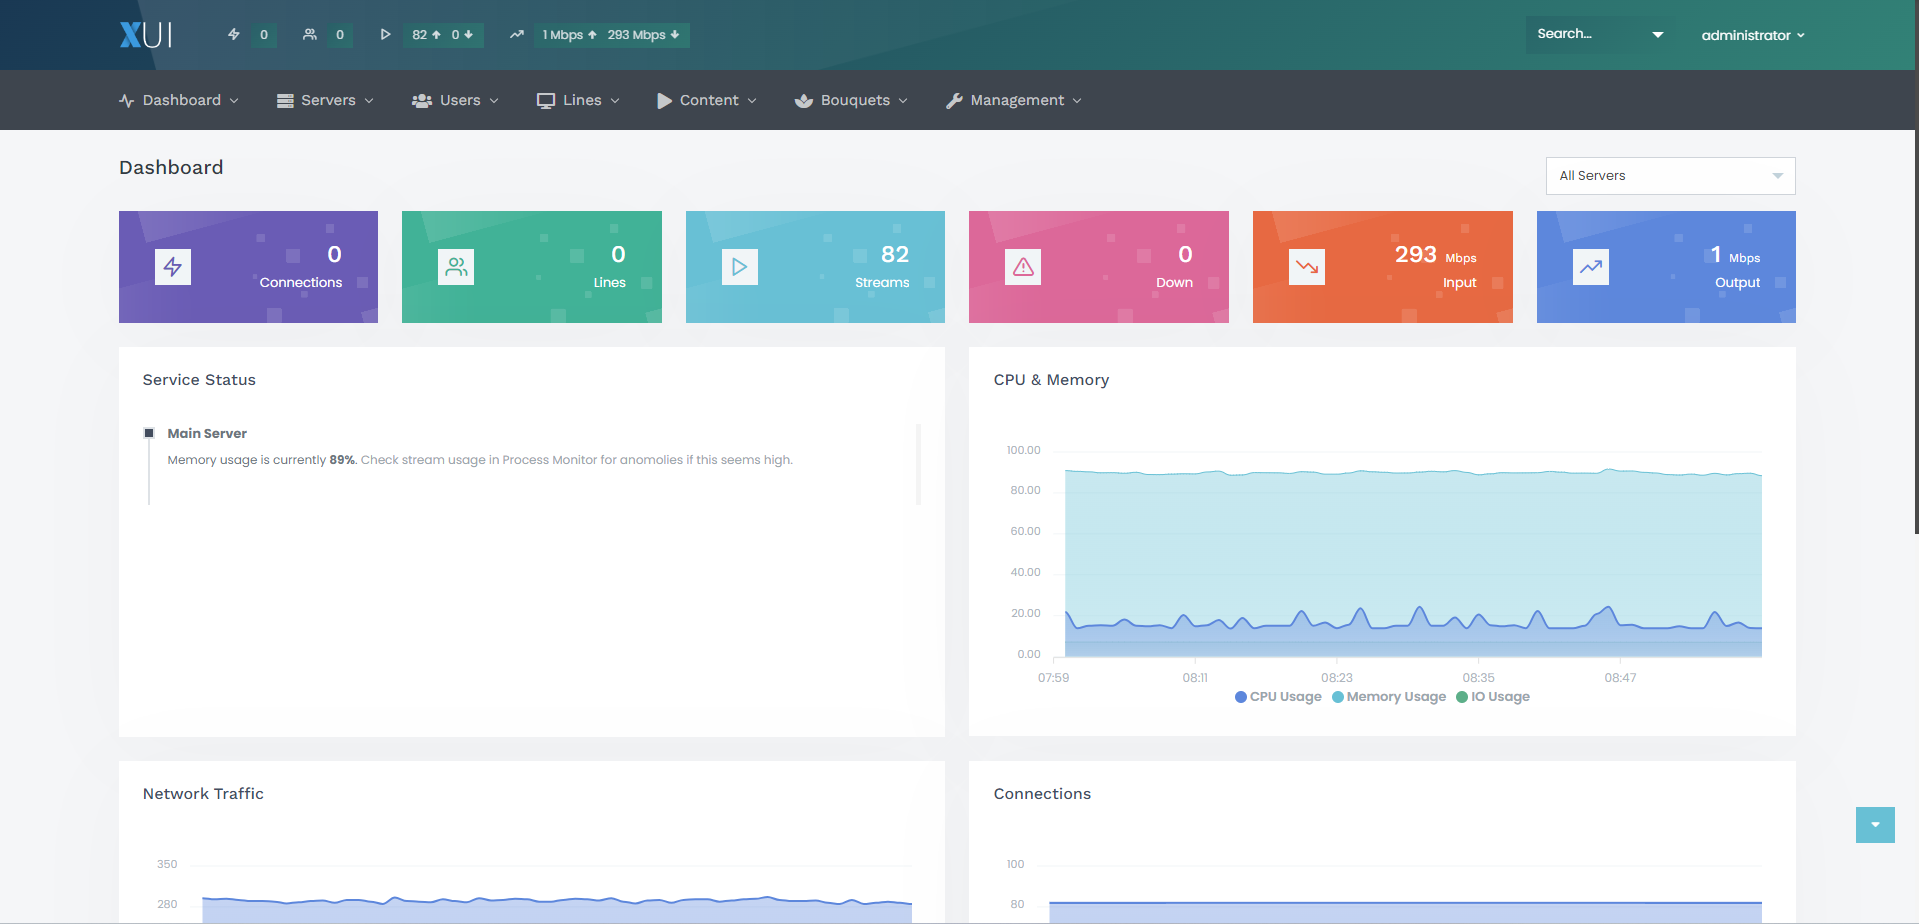1919x924 pixels.
Task: Click the upward trend icon on Output card
Action: point(1591,267)
